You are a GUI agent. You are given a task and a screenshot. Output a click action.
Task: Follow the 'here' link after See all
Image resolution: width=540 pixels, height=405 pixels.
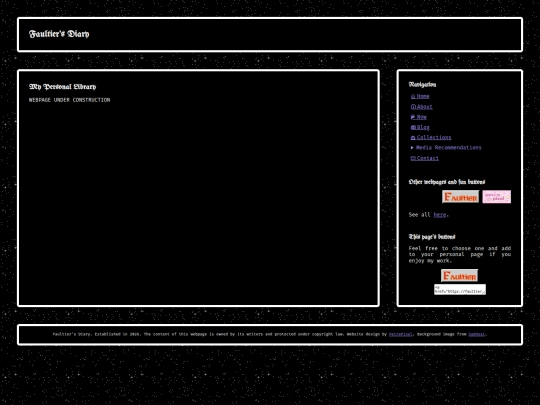pyautogui.click(x=440, y=215)
